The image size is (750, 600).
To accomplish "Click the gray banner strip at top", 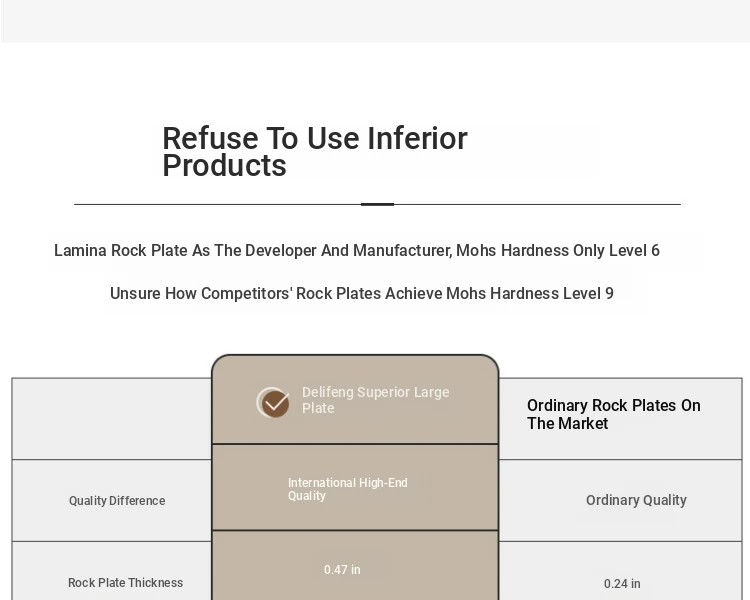I will click(x=375, y=21).
